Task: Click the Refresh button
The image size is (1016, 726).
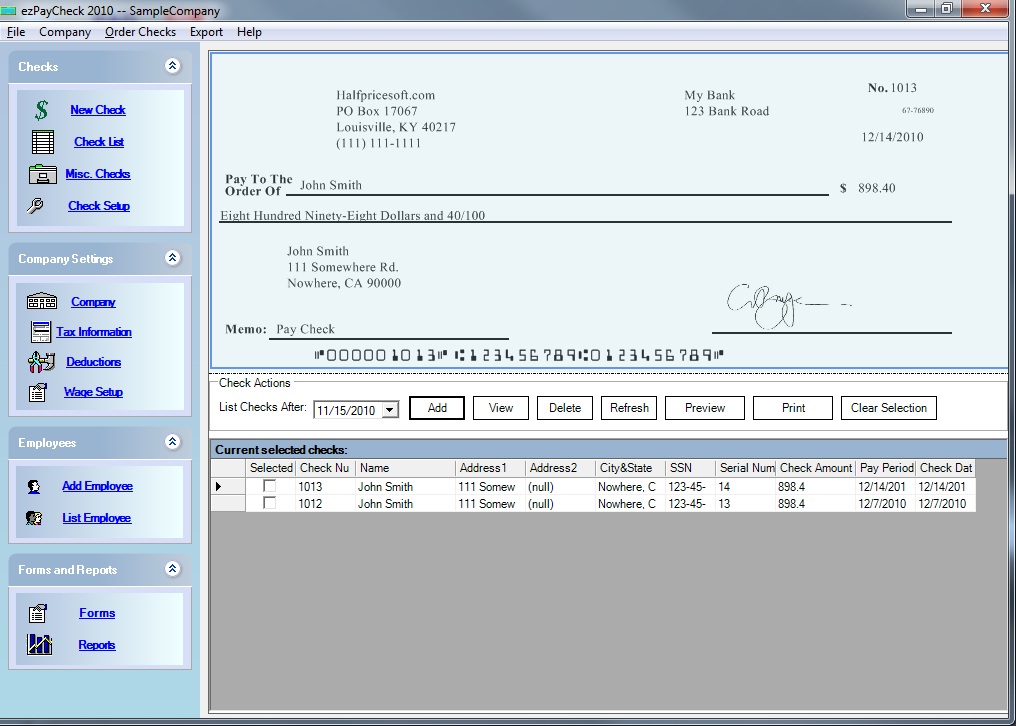Action: [x=629, y=408]
